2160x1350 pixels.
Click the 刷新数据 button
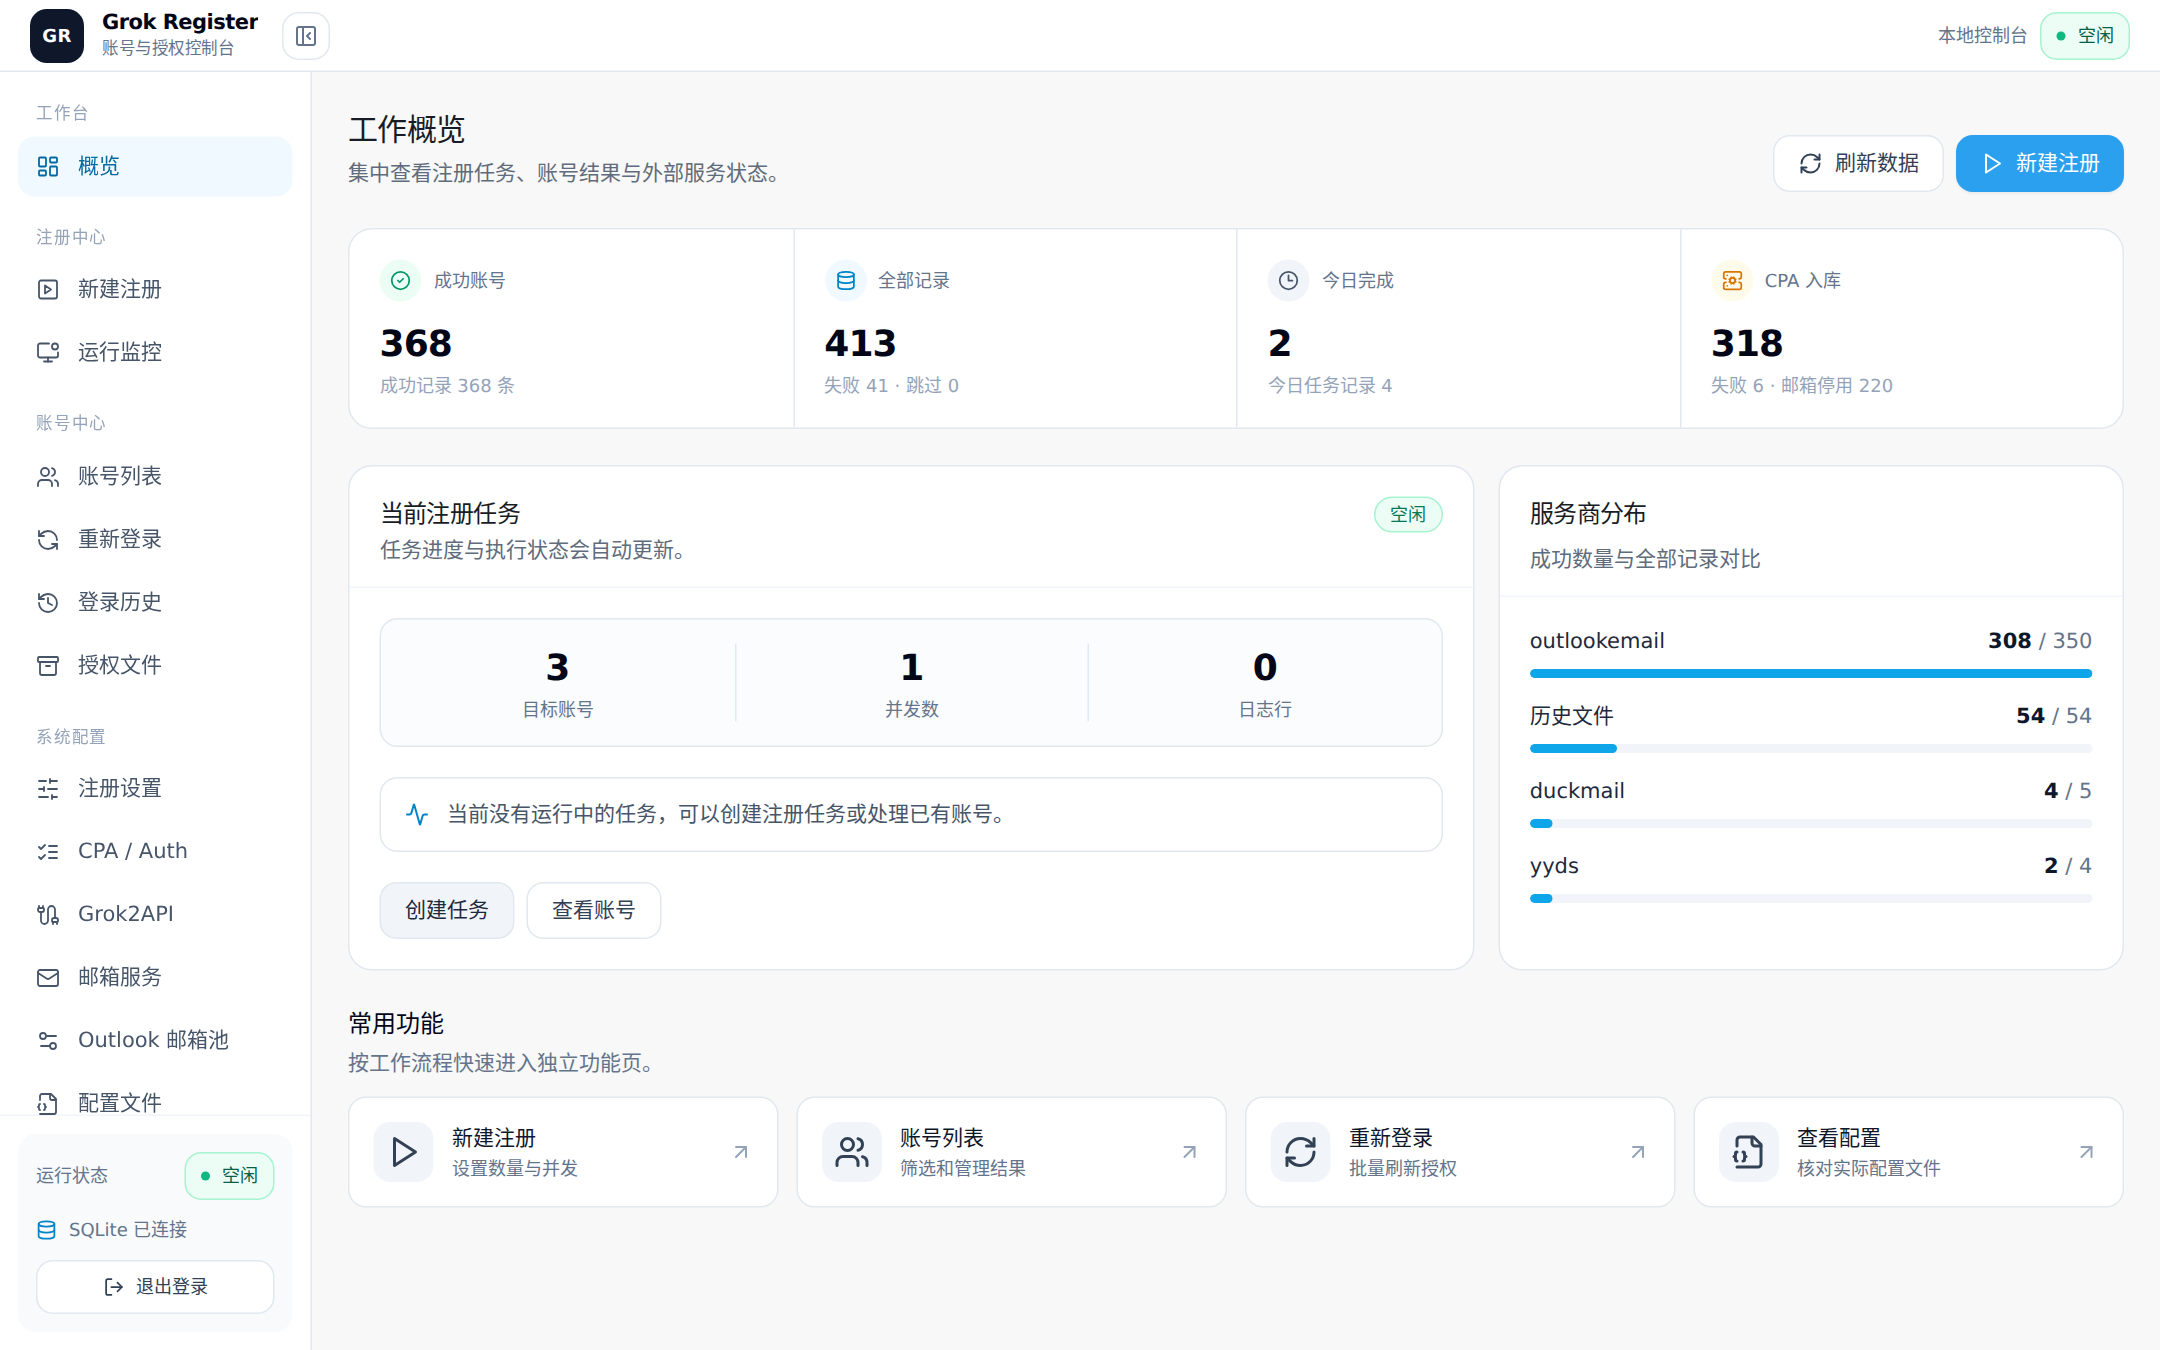[1858, 163]
